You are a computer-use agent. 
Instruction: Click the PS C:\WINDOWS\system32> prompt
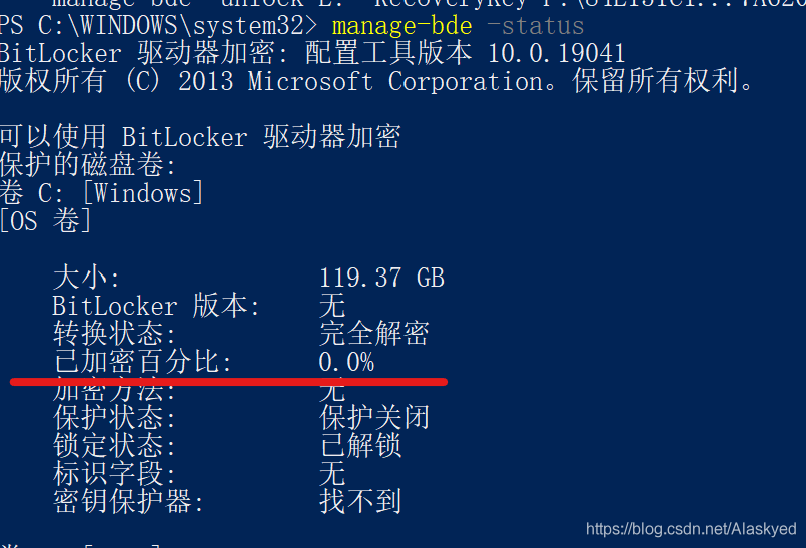(158, 26)
